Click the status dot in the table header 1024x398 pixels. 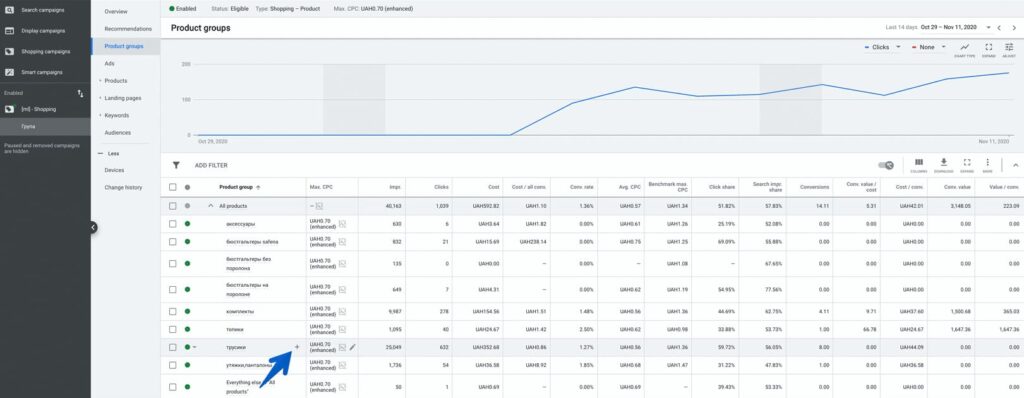(187, 187)
